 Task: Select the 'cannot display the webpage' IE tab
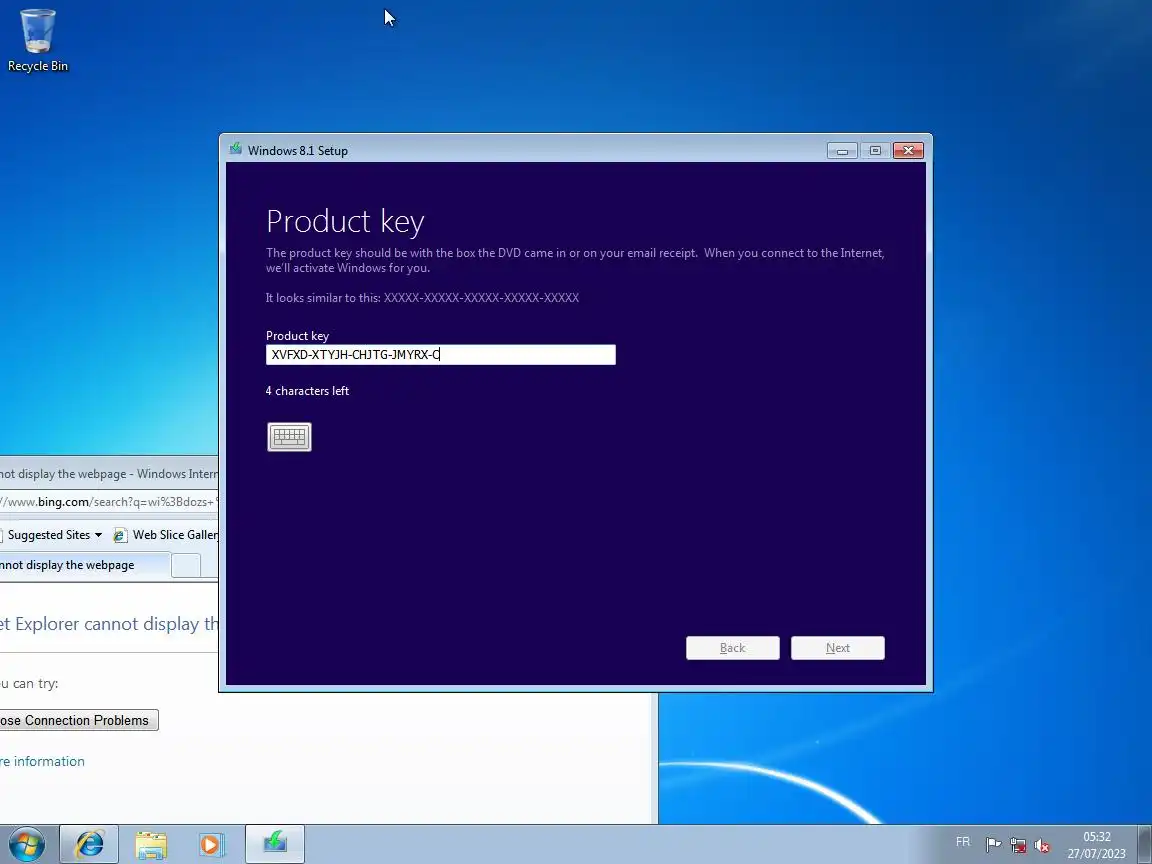point(84,565)
